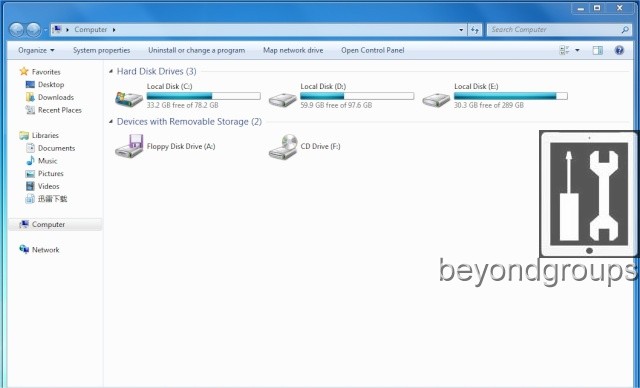Click the computer icon in the address bar
Viewport: 640px width, 388px height.
point(57,29)
